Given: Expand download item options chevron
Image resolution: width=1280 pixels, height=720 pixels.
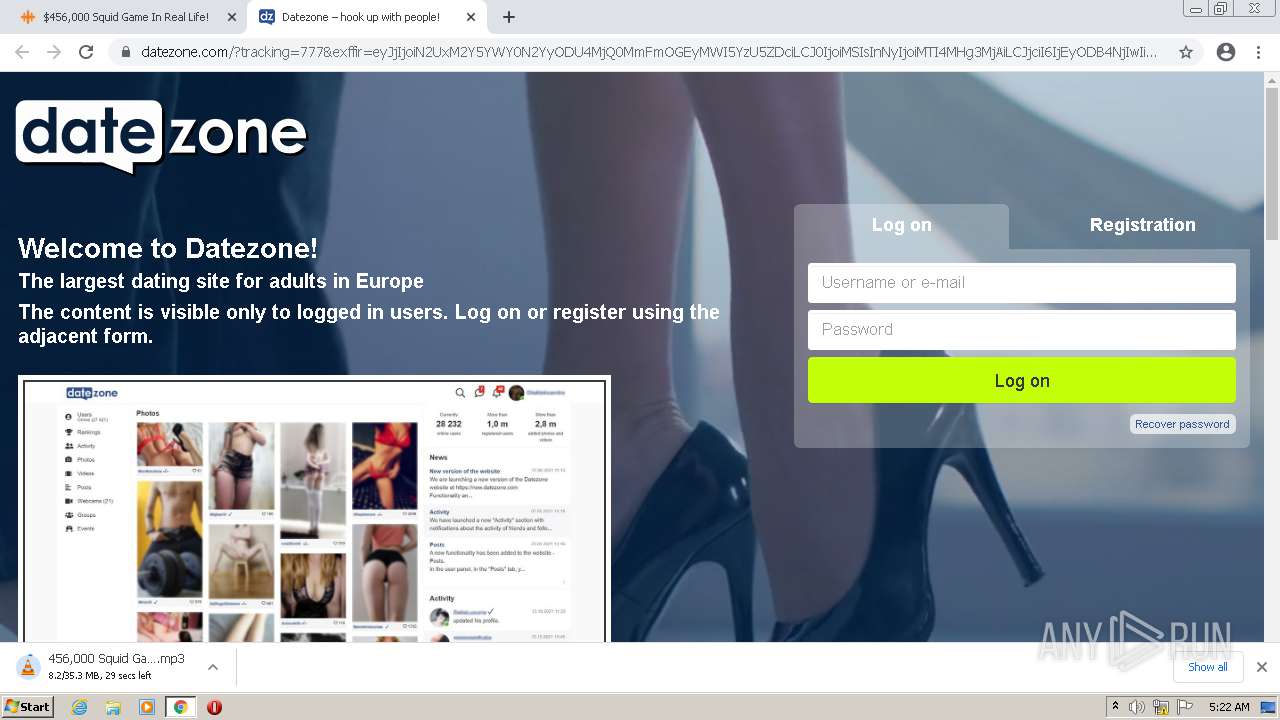Looking at the screenshot, I should 213,667.
